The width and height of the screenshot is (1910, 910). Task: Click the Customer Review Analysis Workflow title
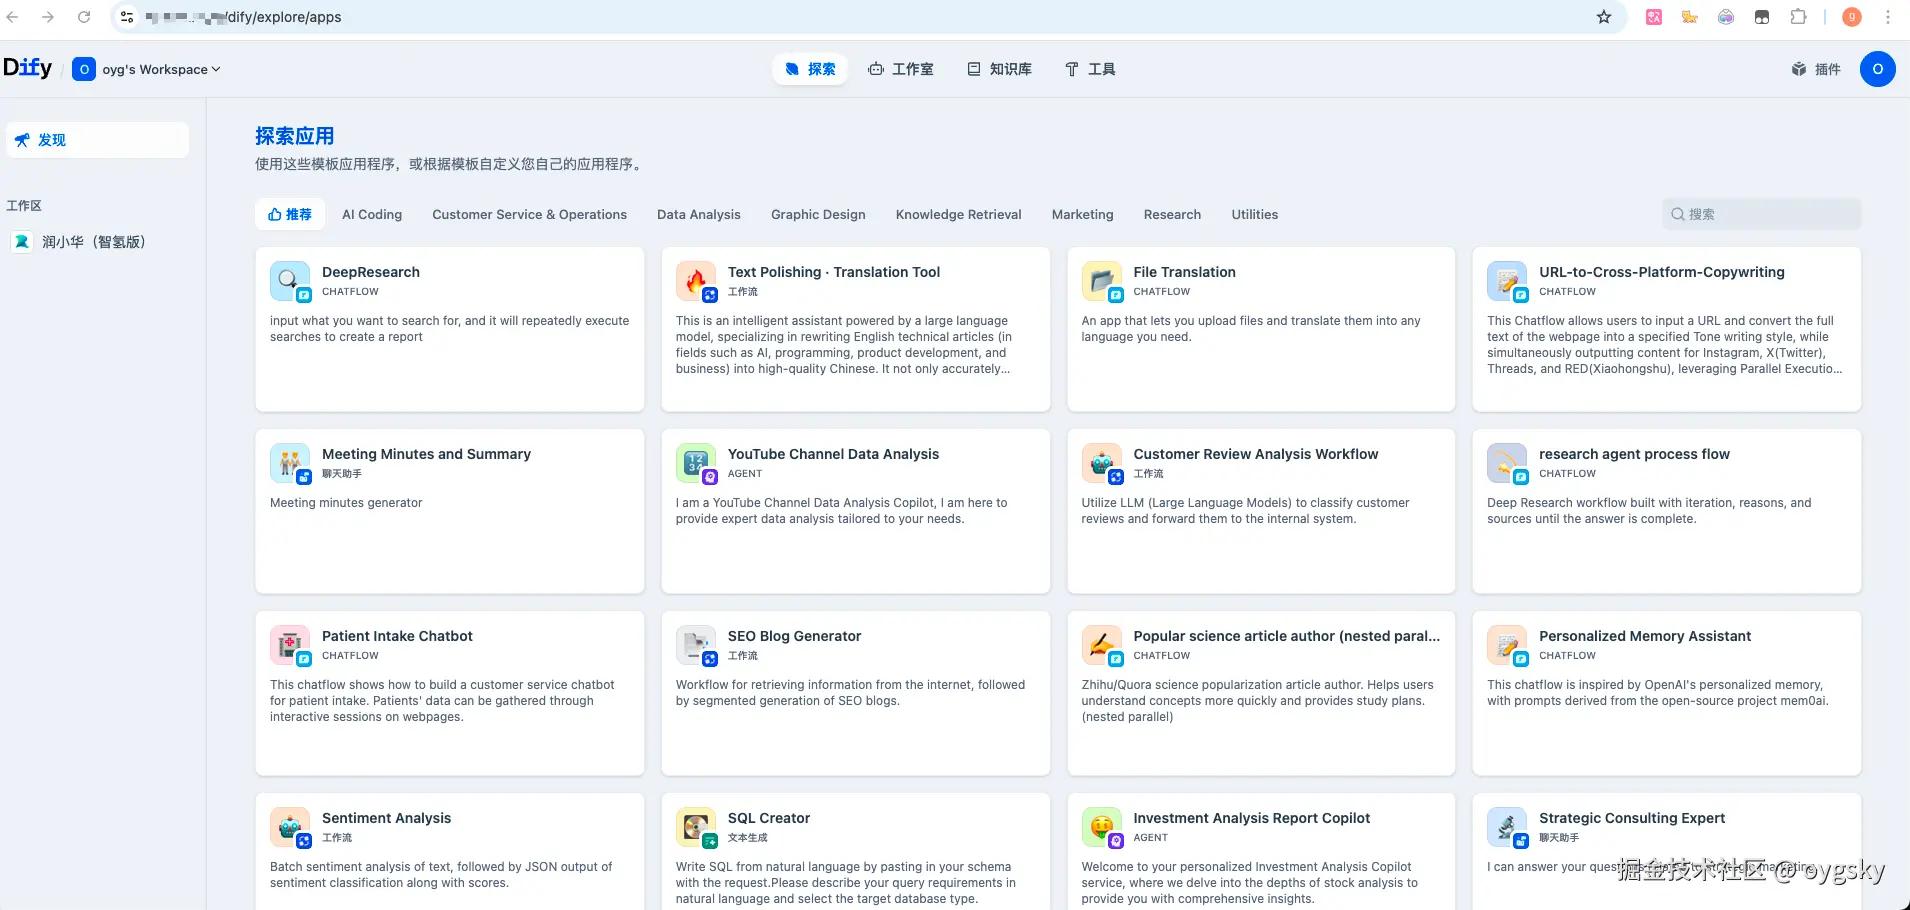(x=1256, y=454)
